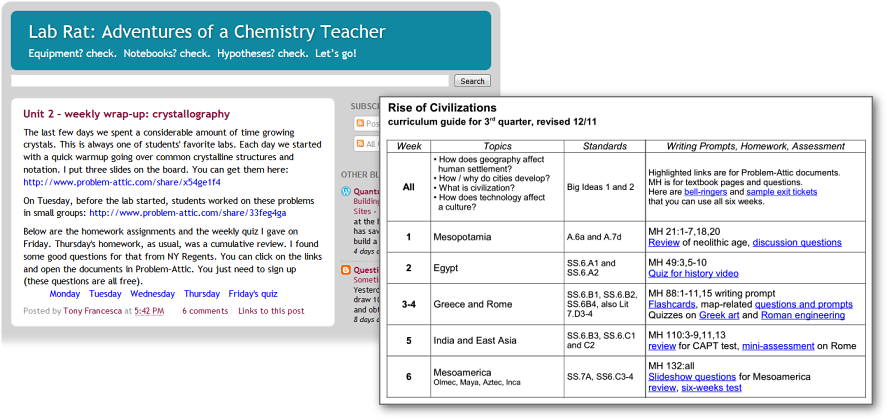Click the RSS feed icon beside Posts
This screenshot has width=888, height=420.
pos(360,123)
